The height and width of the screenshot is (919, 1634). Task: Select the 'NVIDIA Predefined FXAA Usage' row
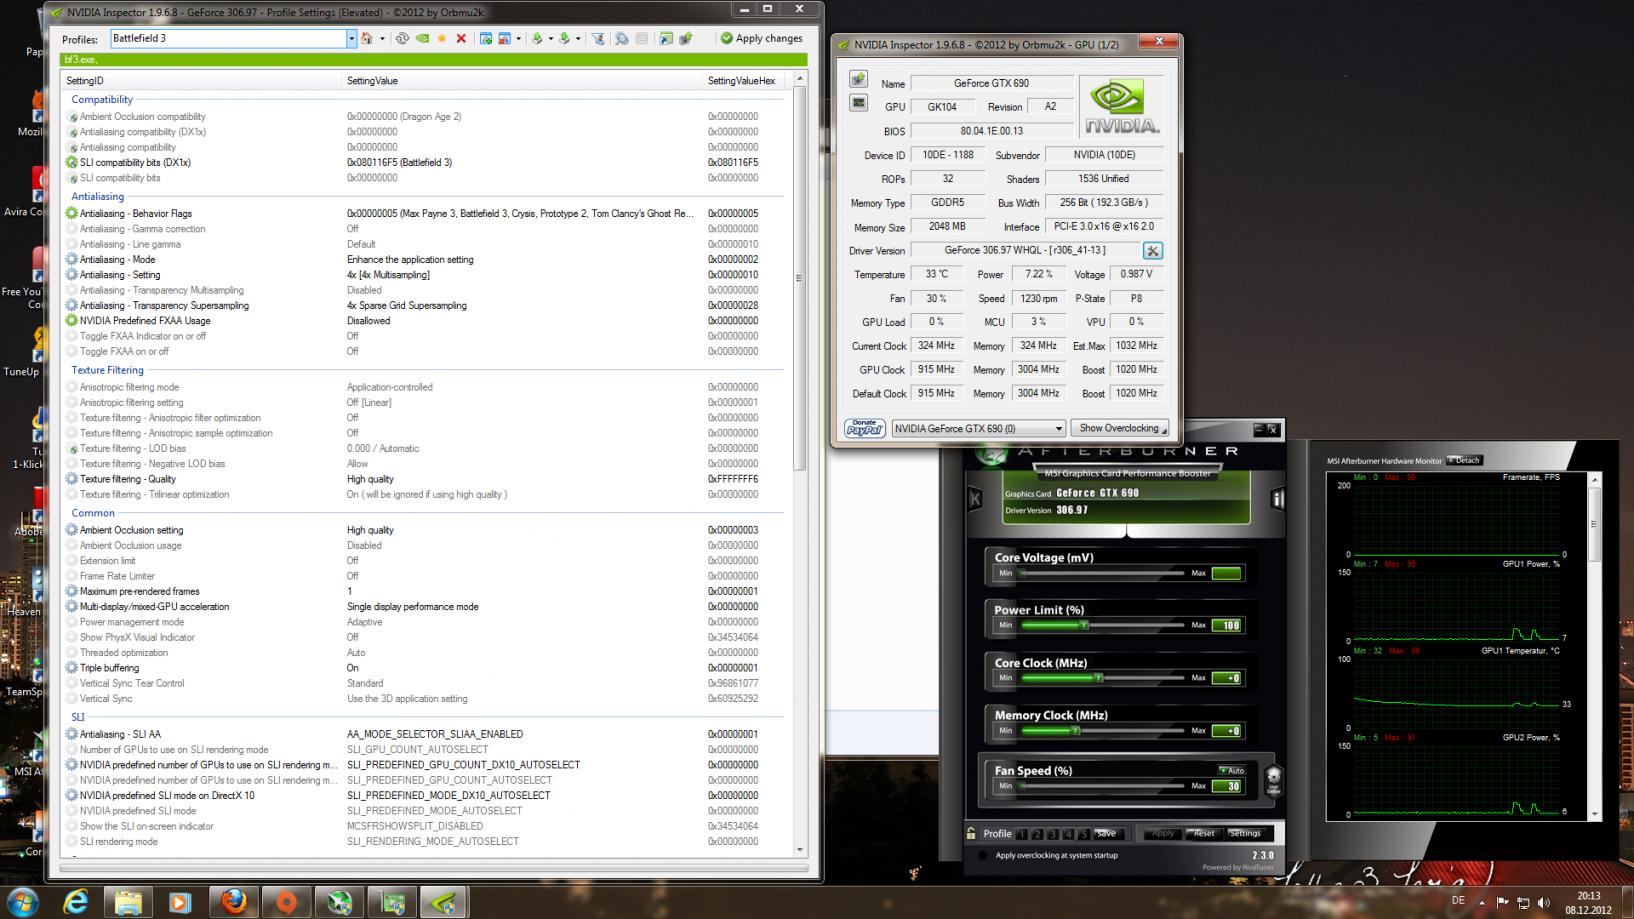[424, 321]
